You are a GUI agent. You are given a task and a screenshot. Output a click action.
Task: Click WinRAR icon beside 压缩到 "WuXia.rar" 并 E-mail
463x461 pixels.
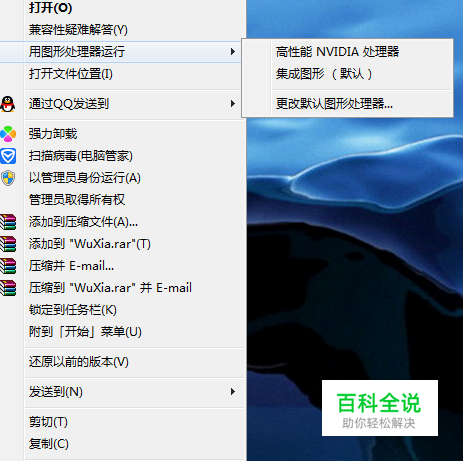[x=8, y=288]
